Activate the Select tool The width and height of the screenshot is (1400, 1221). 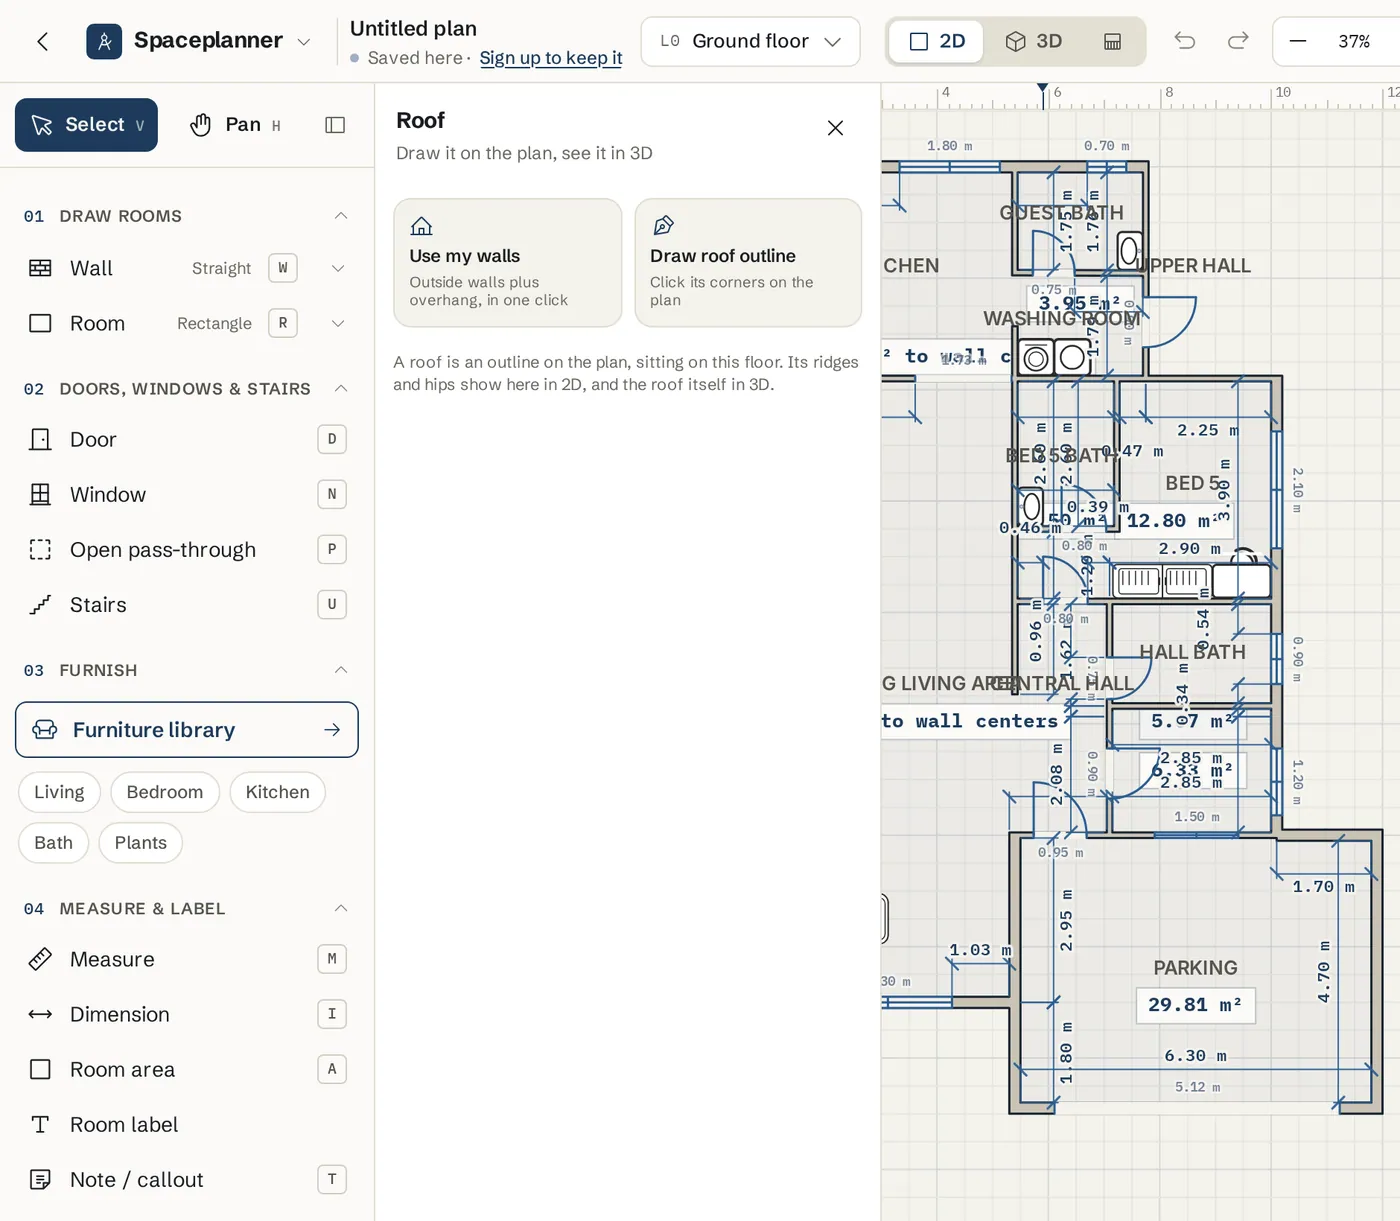click(86, 125)
